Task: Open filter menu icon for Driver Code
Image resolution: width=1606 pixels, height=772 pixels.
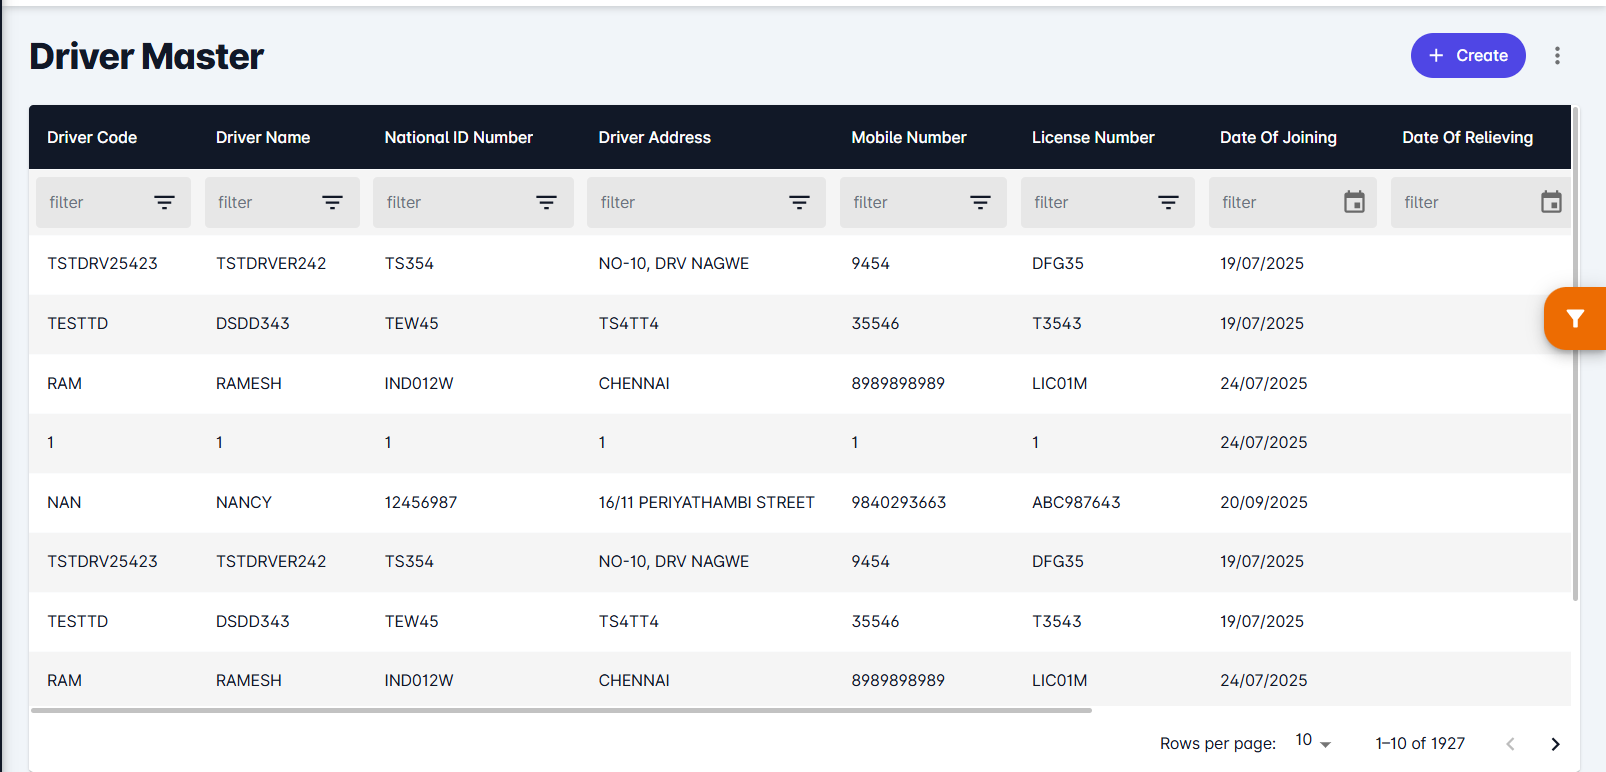Action: (164, 202)
